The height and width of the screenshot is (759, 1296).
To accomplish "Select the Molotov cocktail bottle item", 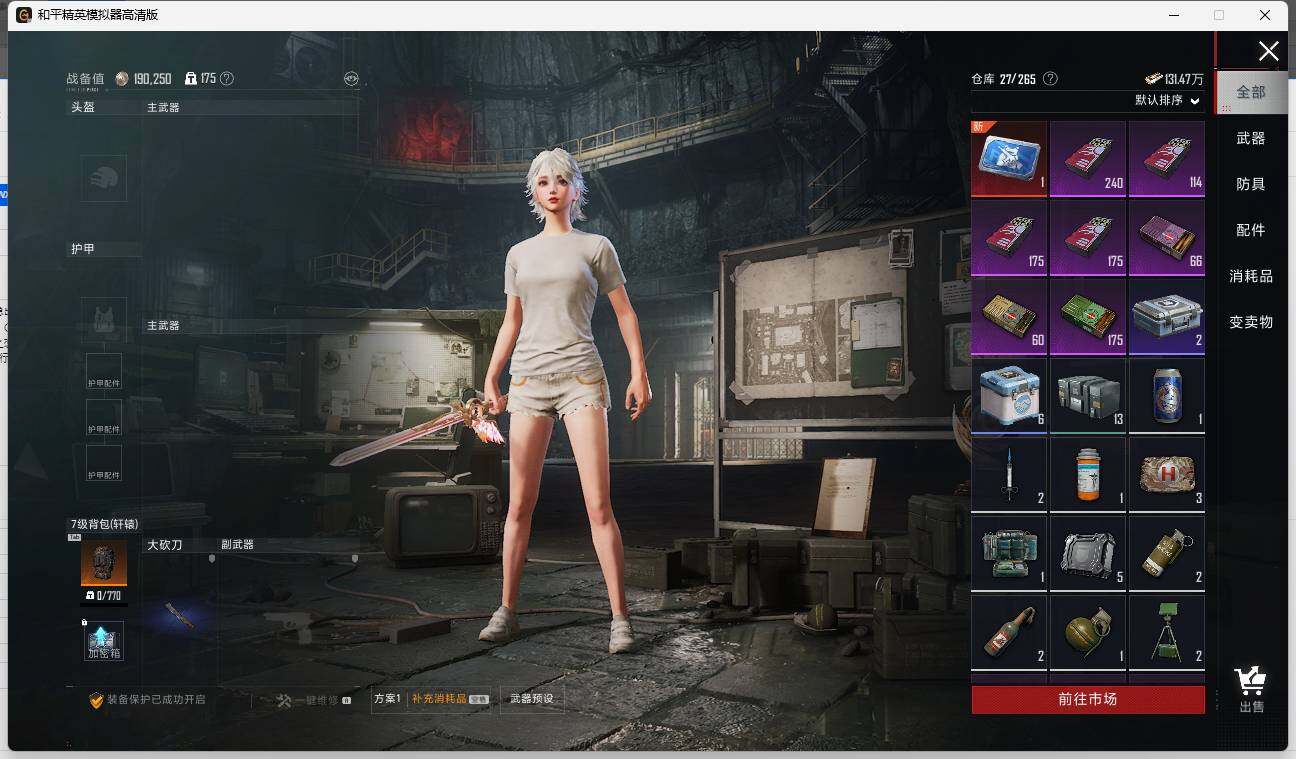I will point(1009,632).
